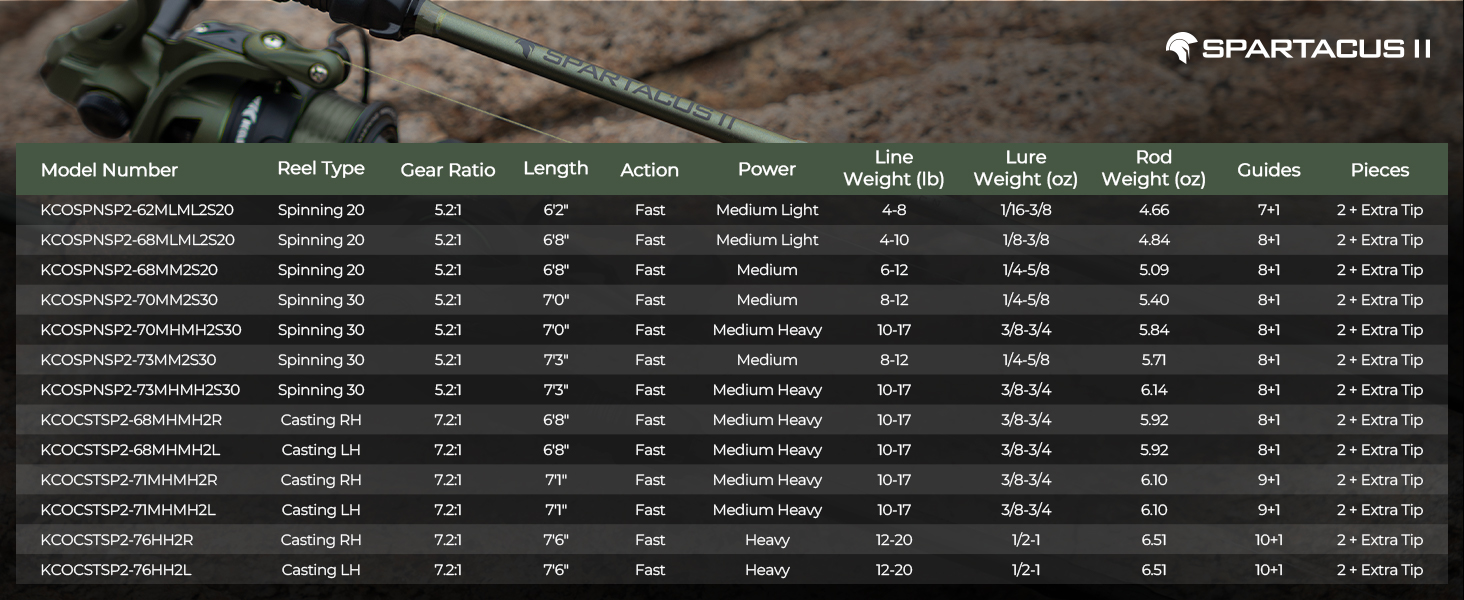Click the 6.14 rod weight value
The width and height of the screenshot is (1464, 600).
tap(1154, 390)
